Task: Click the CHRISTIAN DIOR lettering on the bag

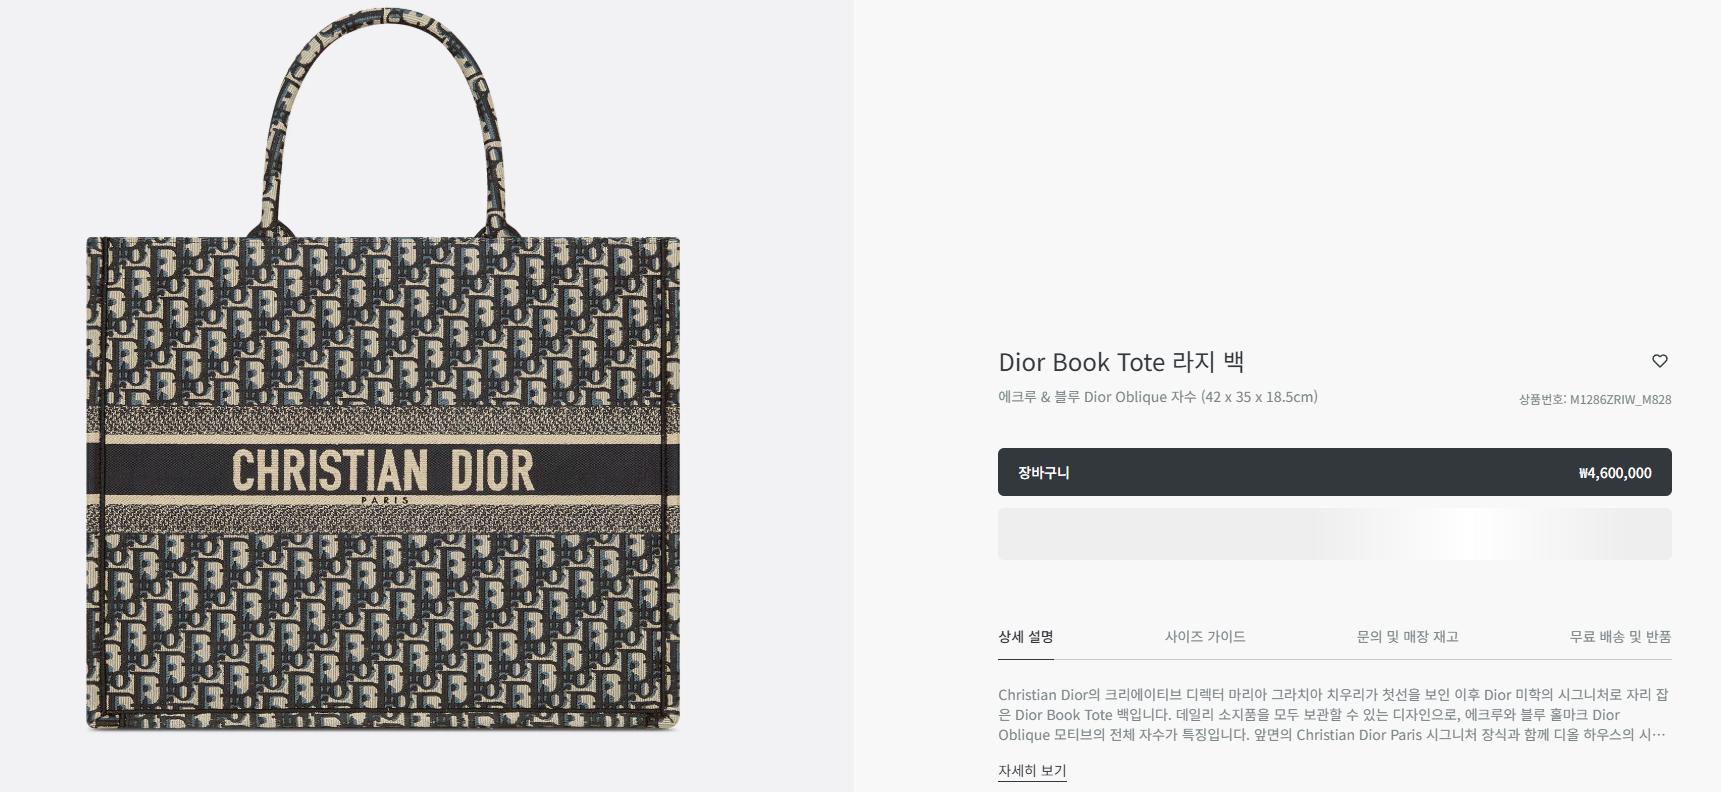Action: [383, 470]
